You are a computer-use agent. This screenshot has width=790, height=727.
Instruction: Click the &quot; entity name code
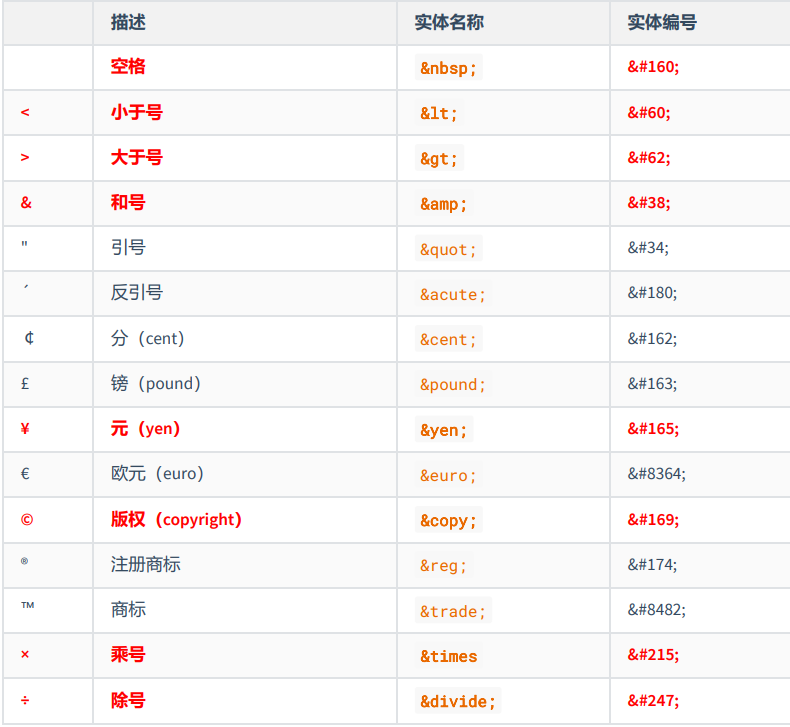click(x=448, y=249)
